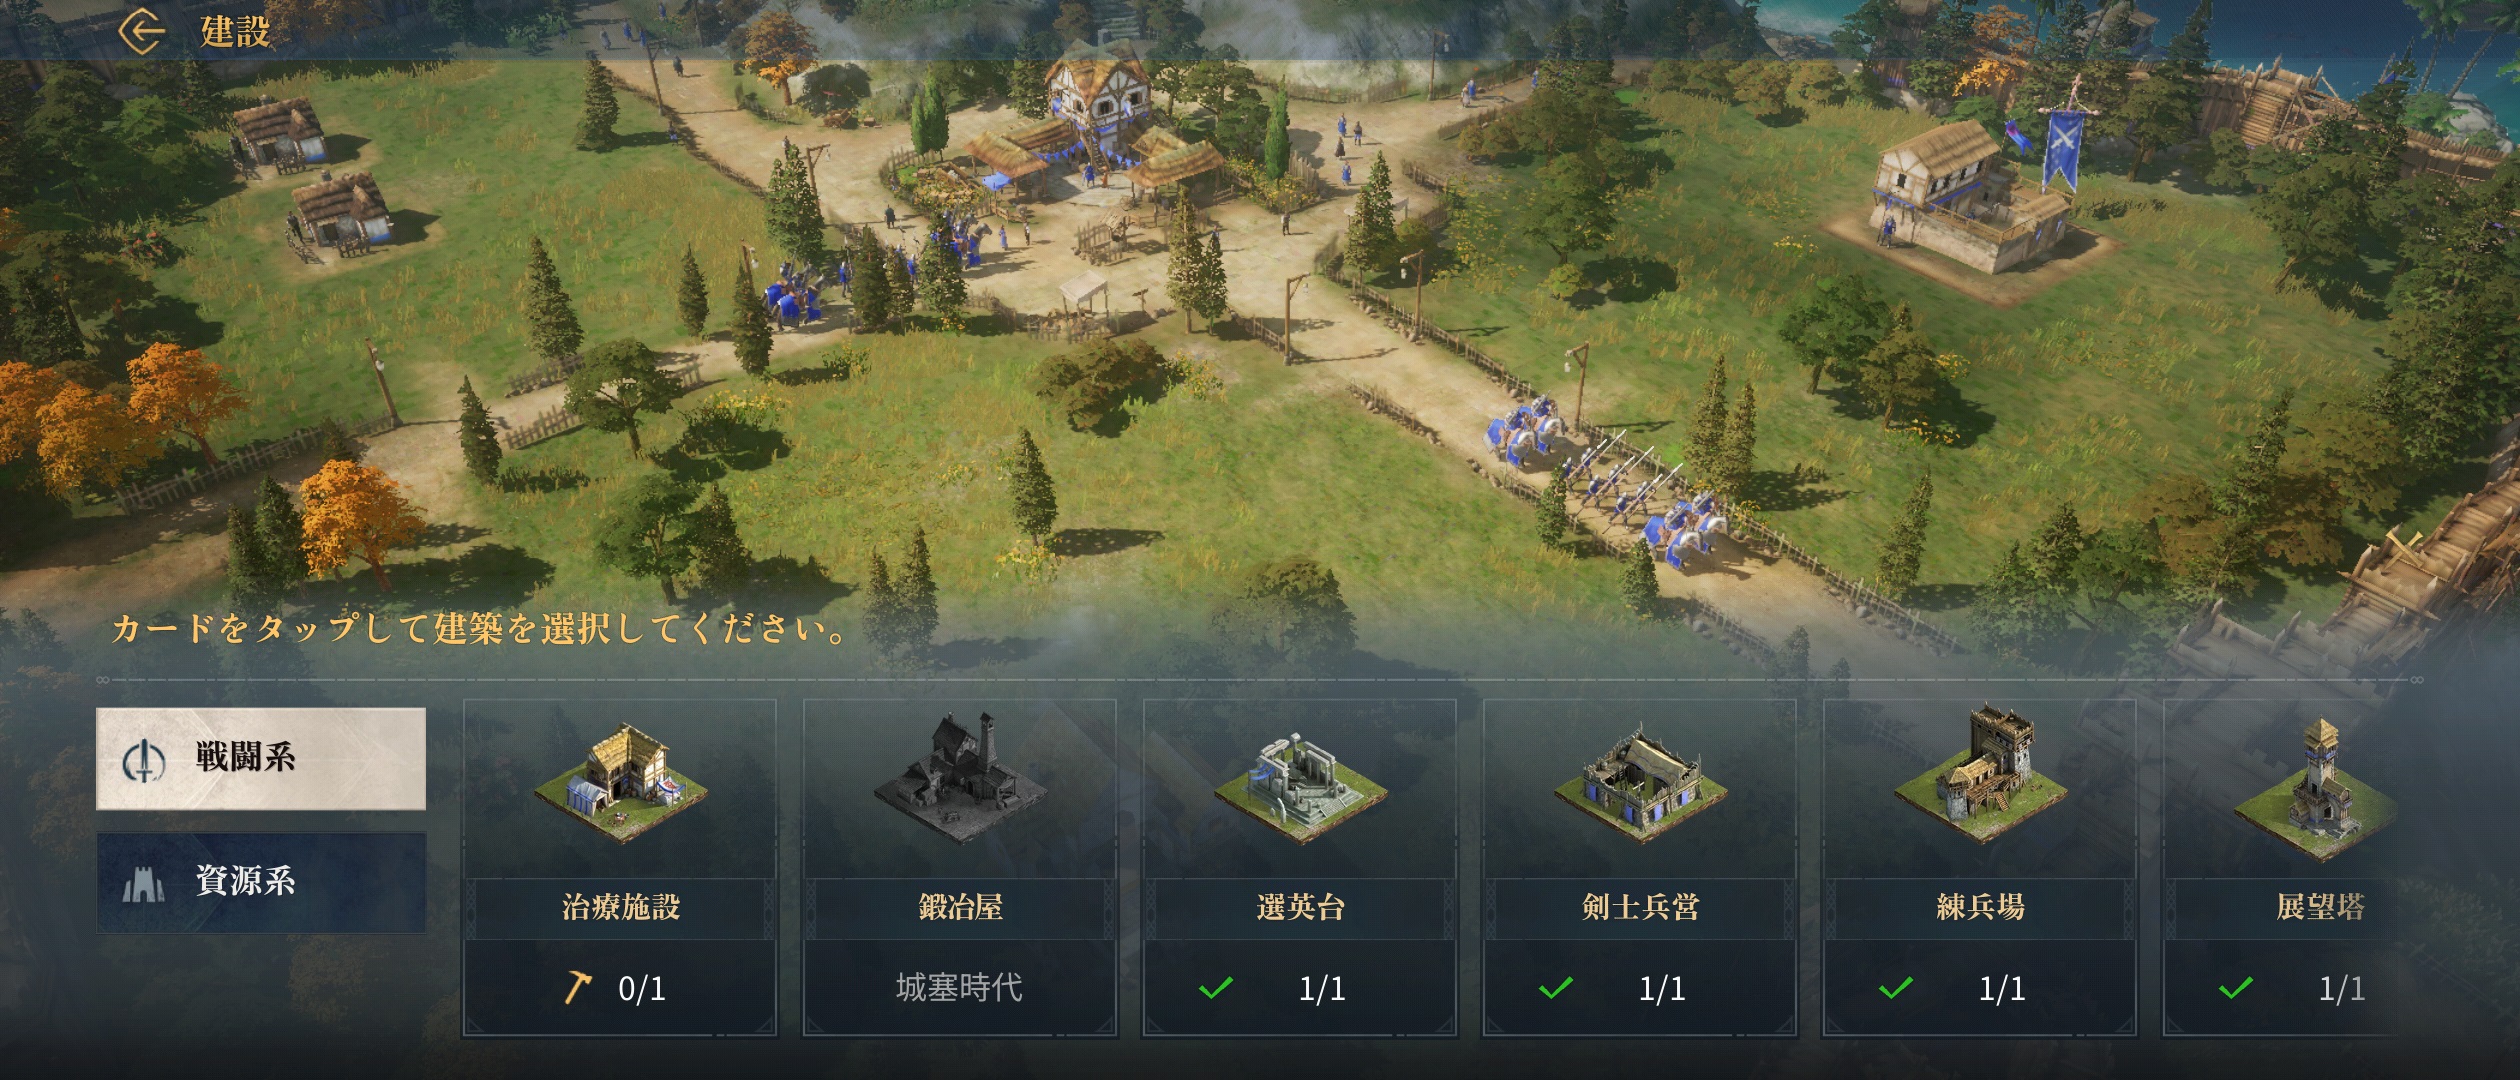Click the sword icon on the 戦闘系 tab
Image resolution: width=2520 pixels, height=1080 pixels.
click(143, 760)
